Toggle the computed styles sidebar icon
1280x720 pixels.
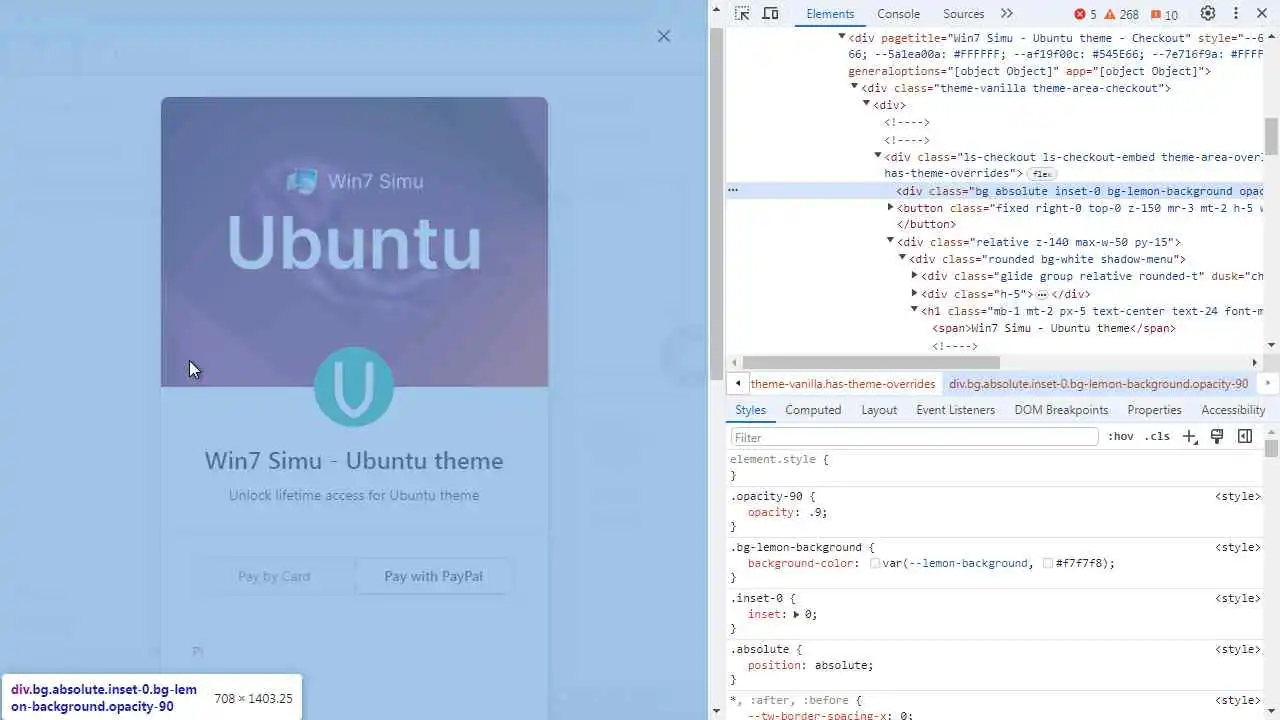click(1245, 436)
